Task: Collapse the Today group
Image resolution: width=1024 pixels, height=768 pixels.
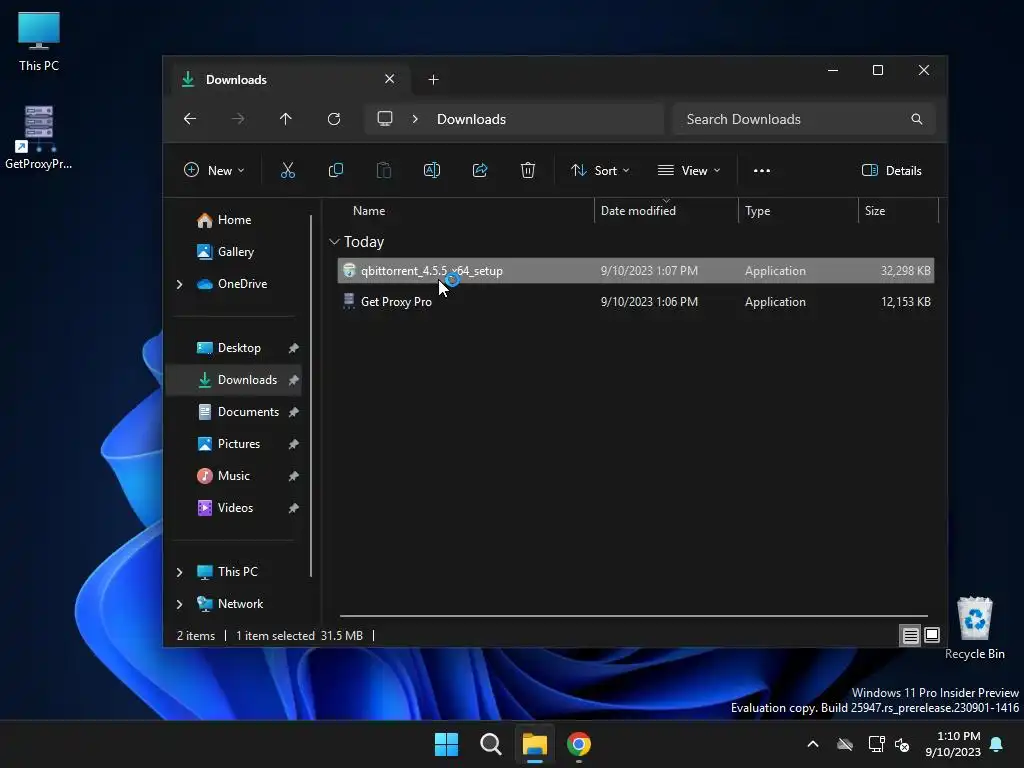Action: [334, 242]
